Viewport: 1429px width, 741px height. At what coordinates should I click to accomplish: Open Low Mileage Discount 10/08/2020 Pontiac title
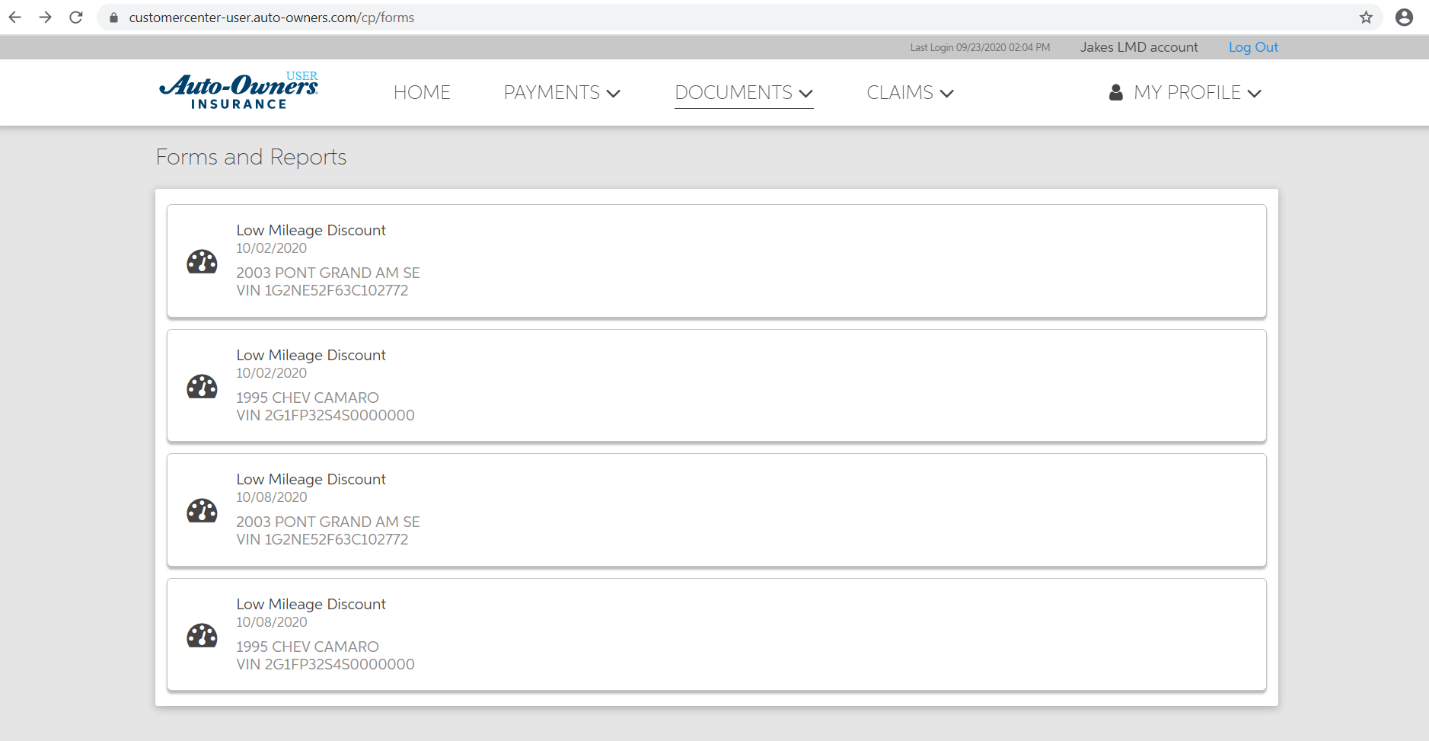pos(311,479)
